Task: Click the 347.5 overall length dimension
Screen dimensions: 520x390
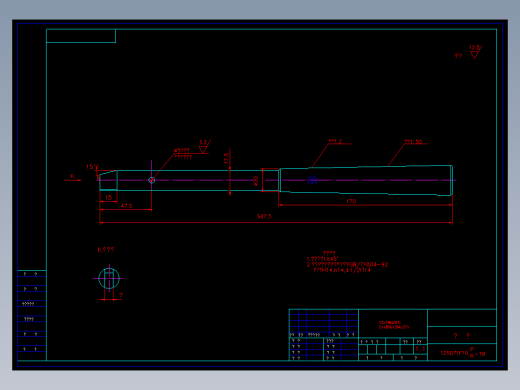Action: [x=264, y=216]
